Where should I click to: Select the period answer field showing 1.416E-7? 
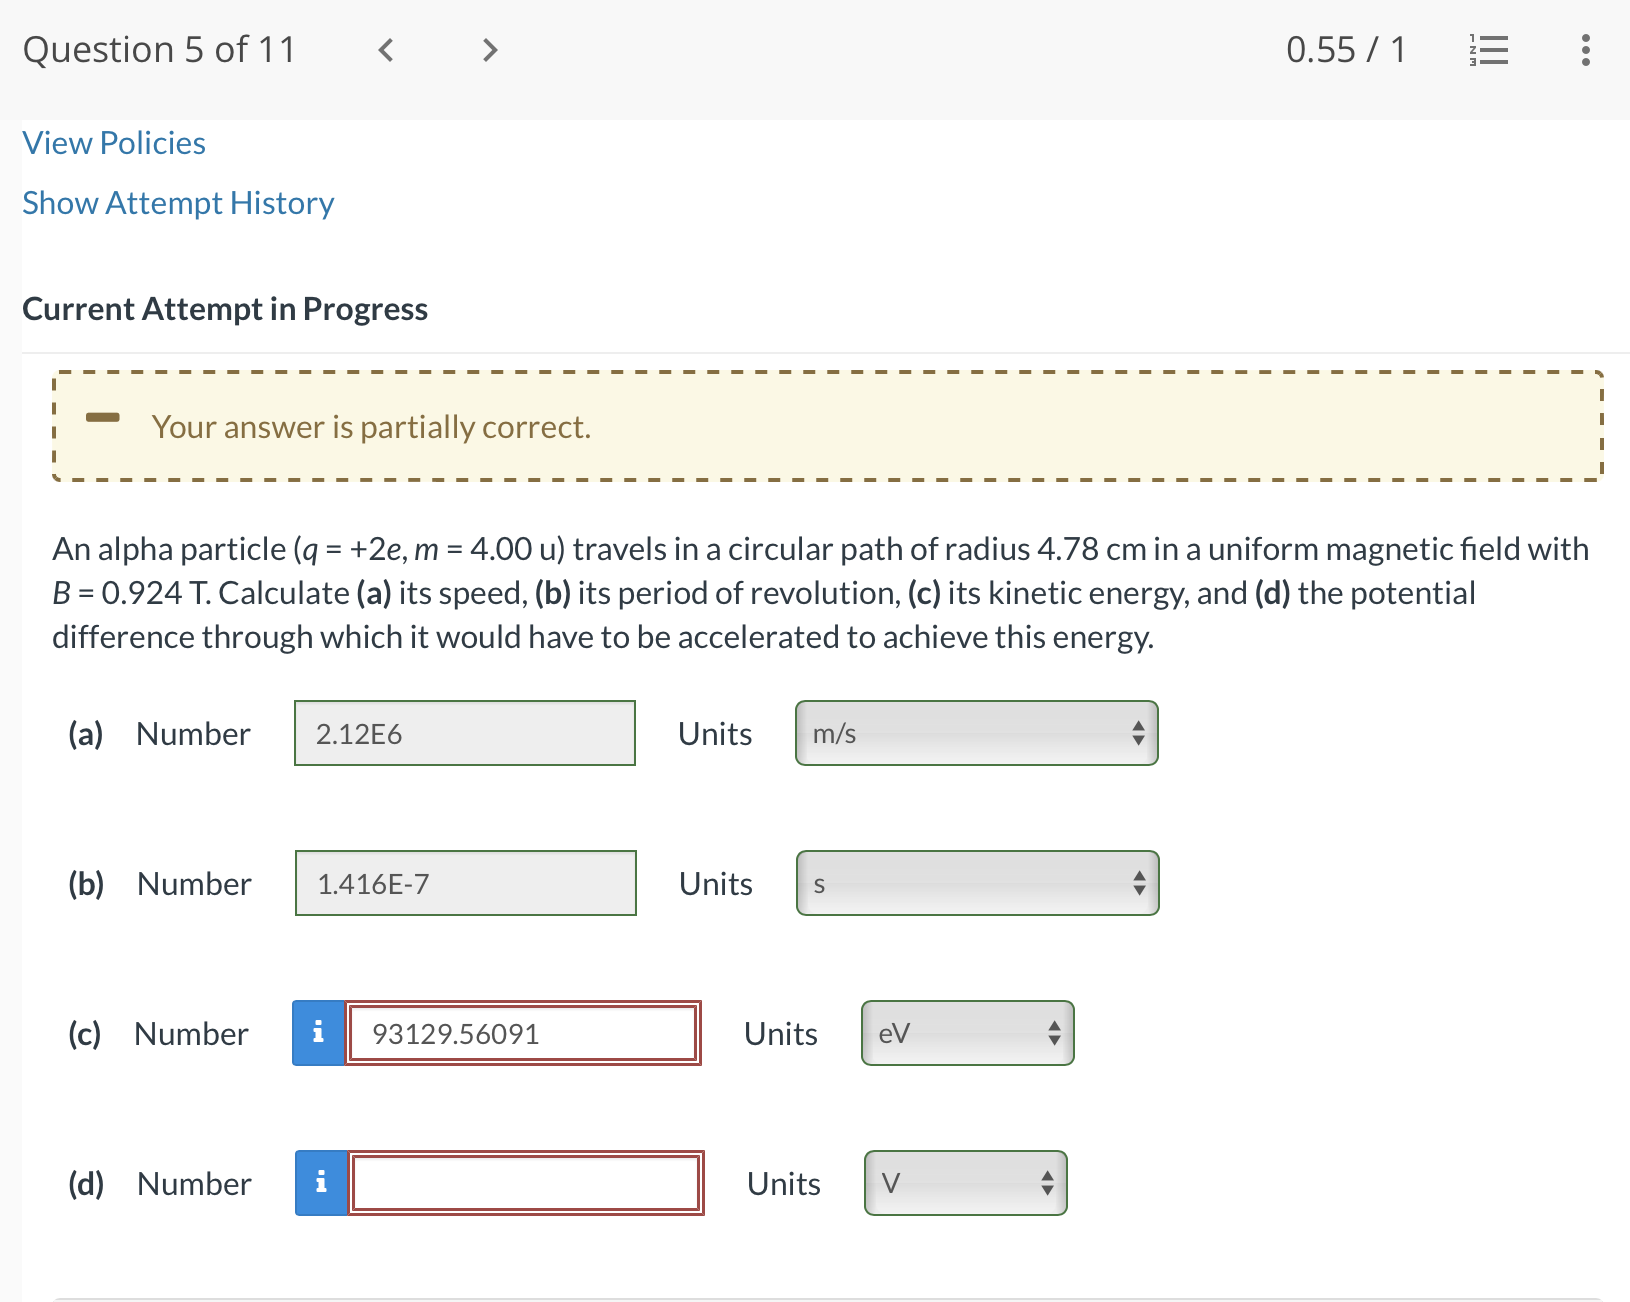pos(464,883)
